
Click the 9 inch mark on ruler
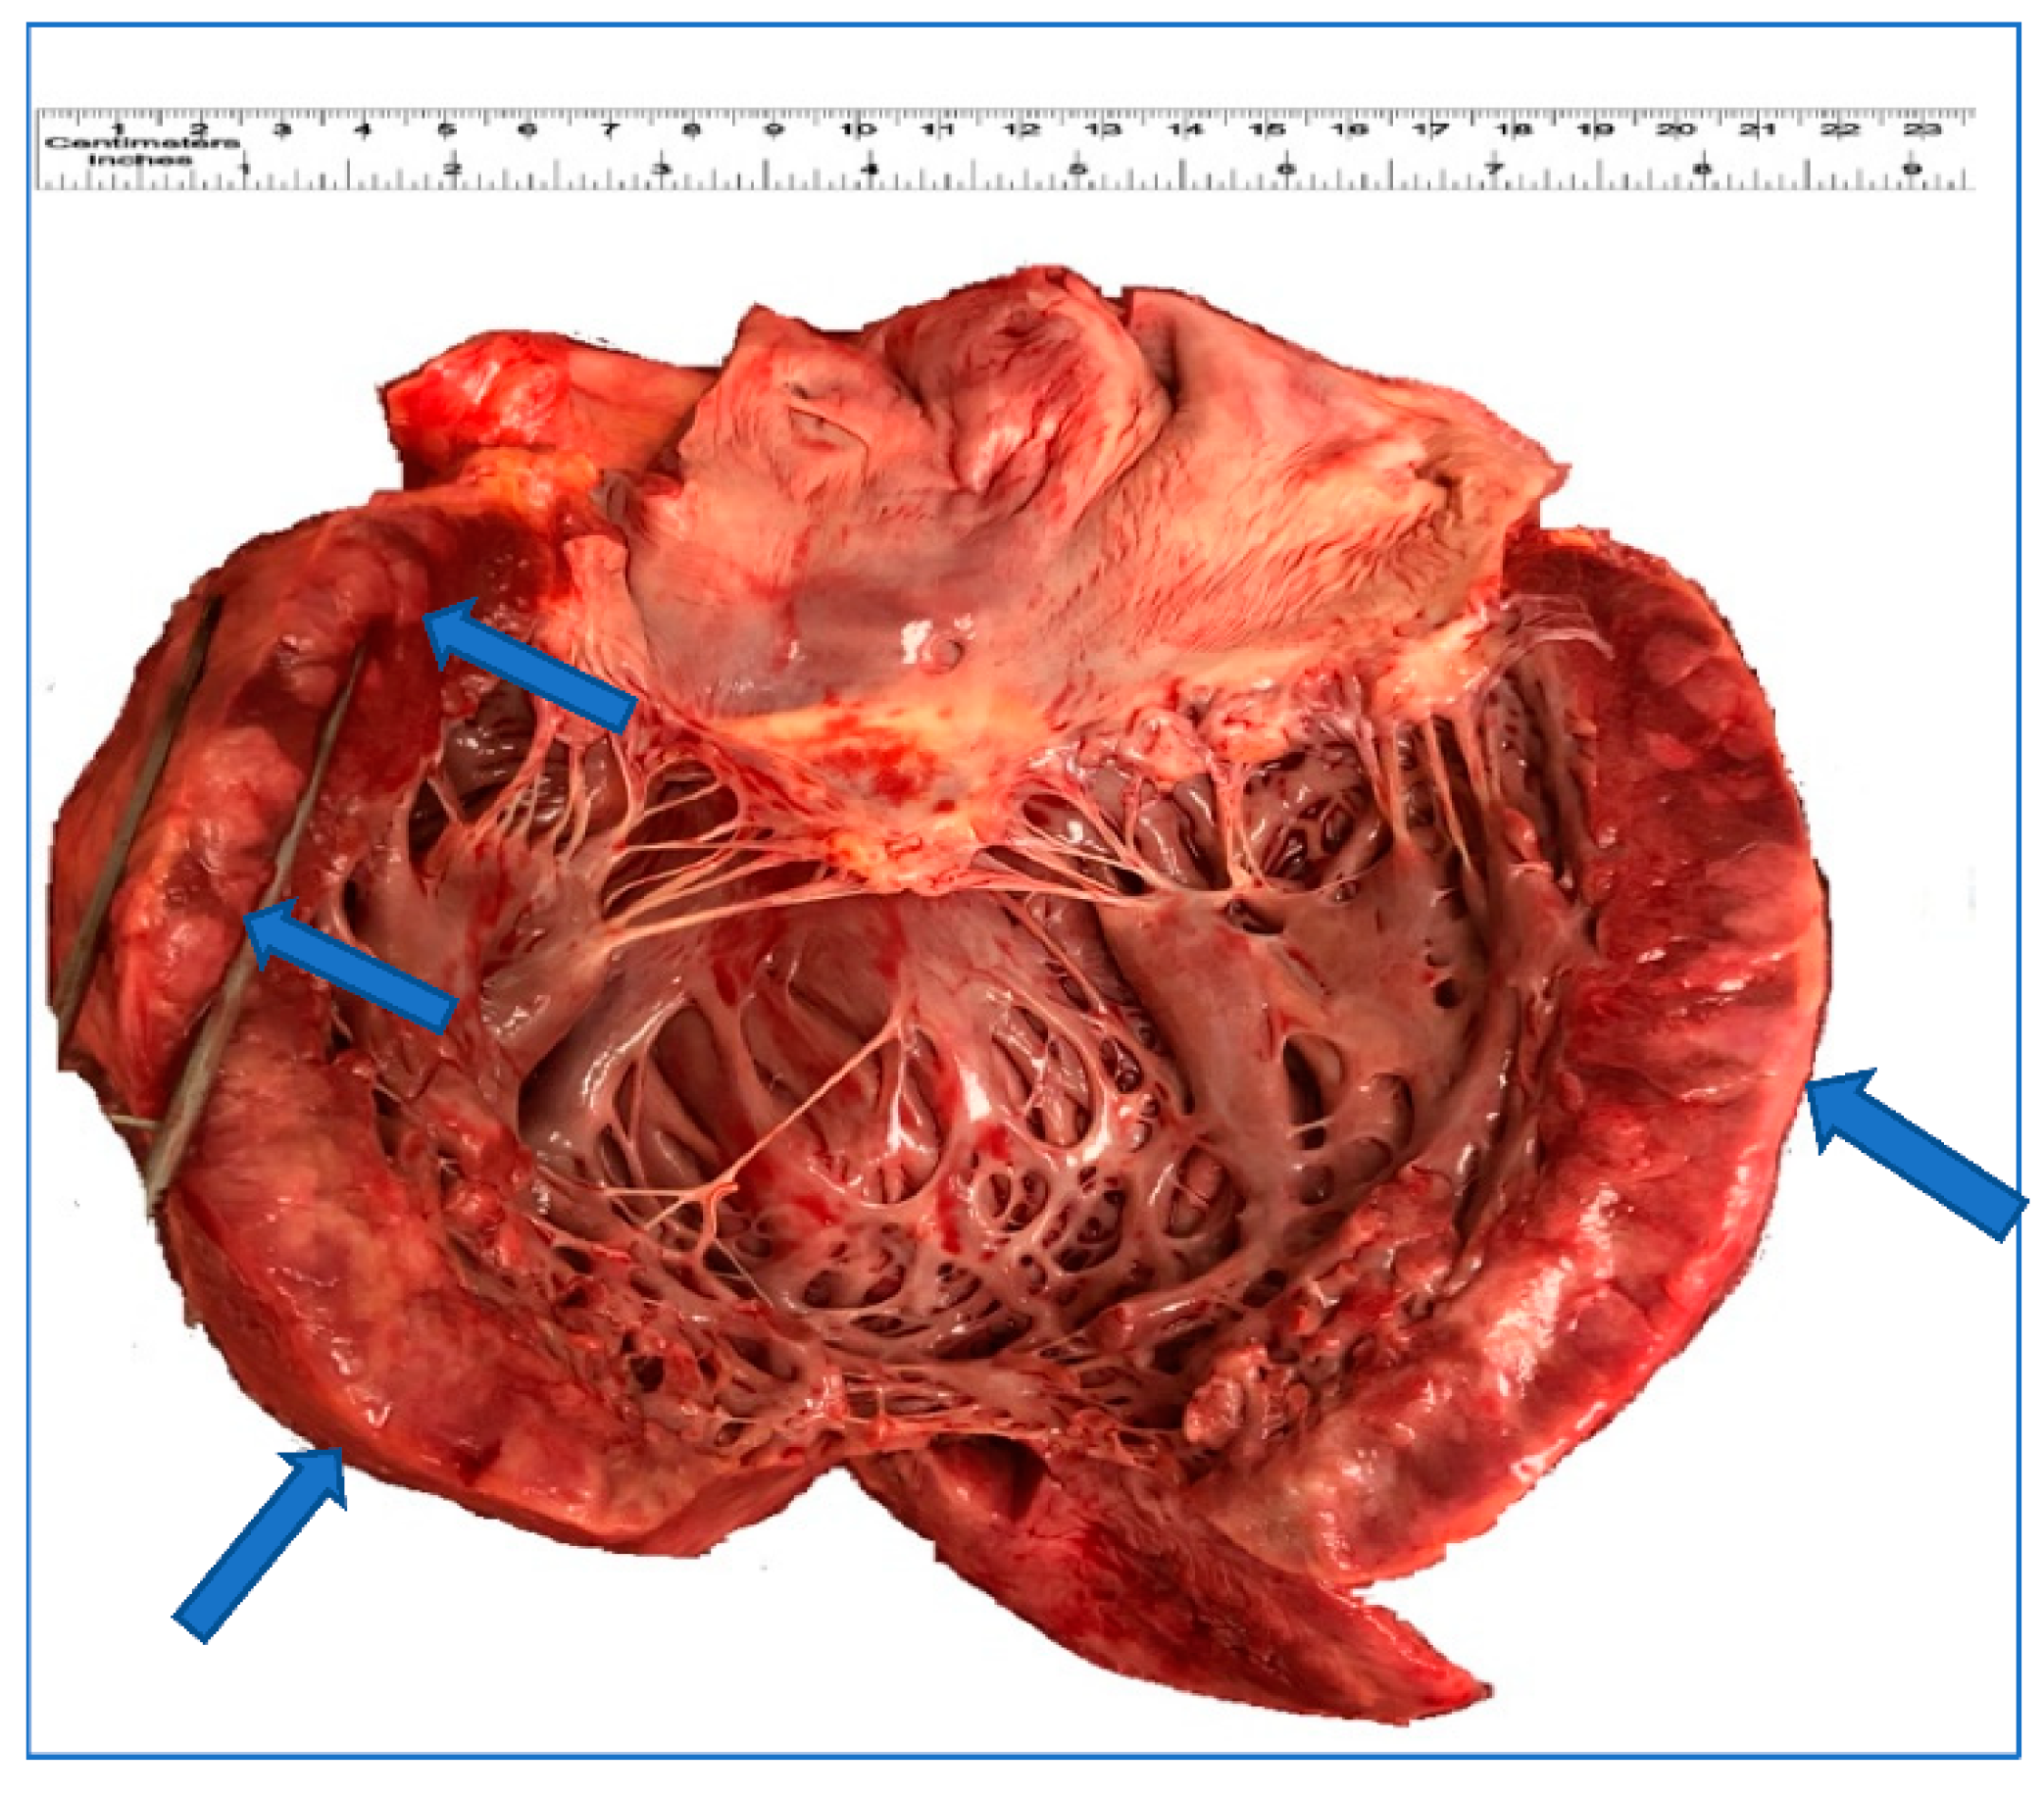1912,168
